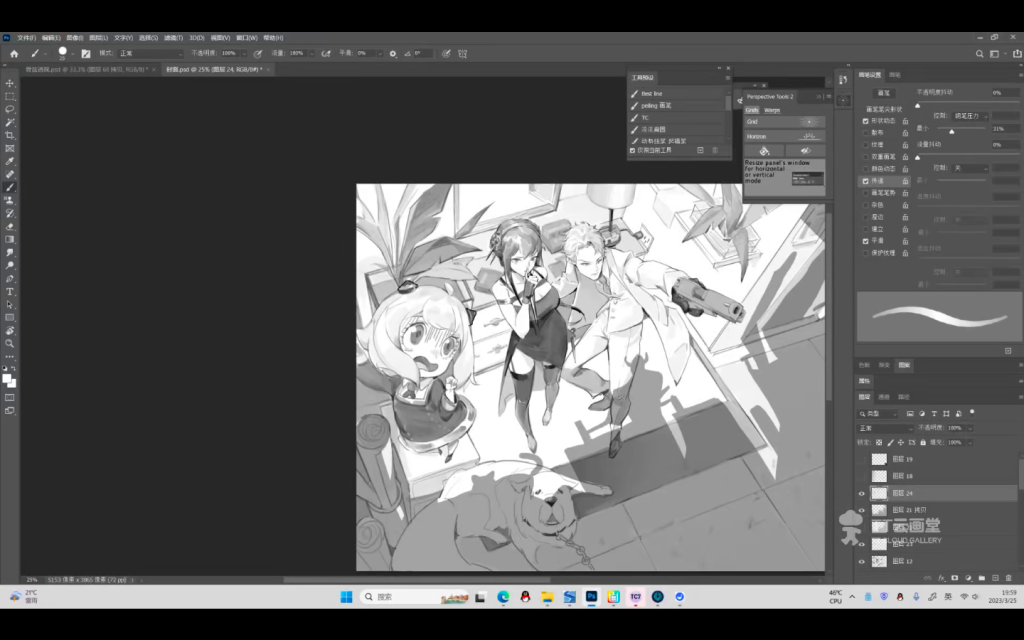Select the Type tool

[10, 291]
